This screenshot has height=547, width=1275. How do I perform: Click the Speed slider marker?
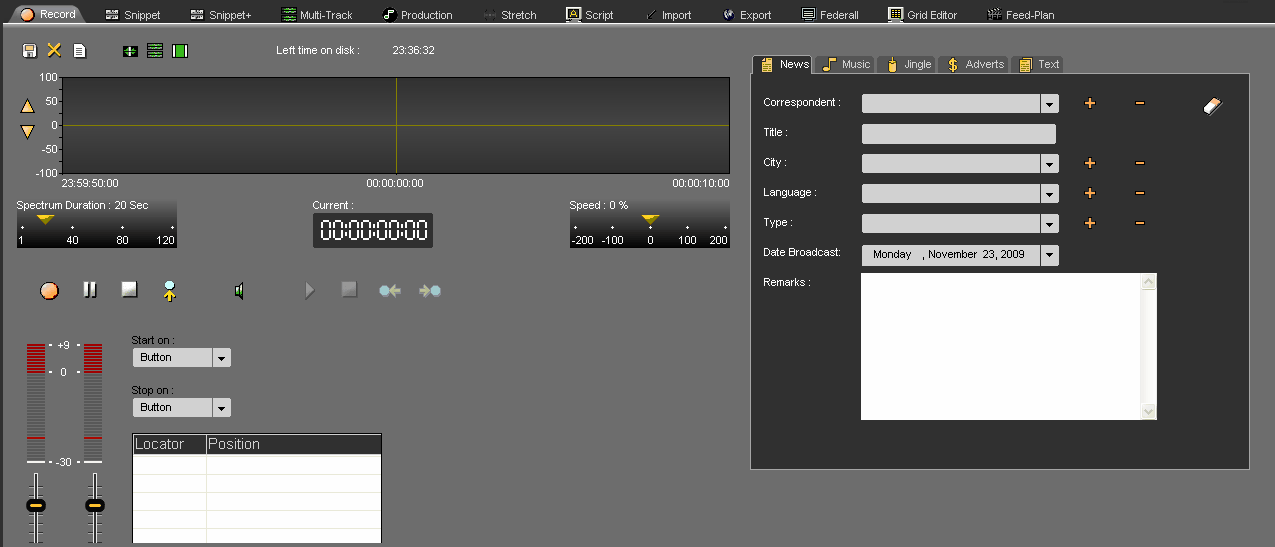pyautogui.click(x=650, y=219)
